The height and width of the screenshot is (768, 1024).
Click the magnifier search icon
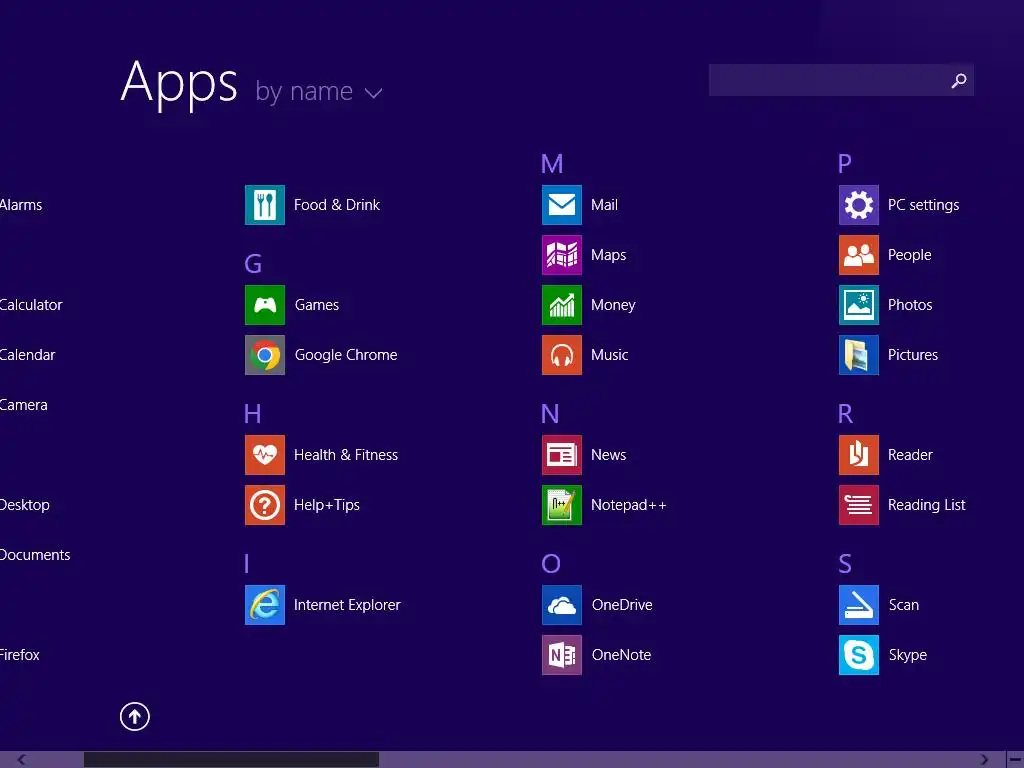point(959,80)
